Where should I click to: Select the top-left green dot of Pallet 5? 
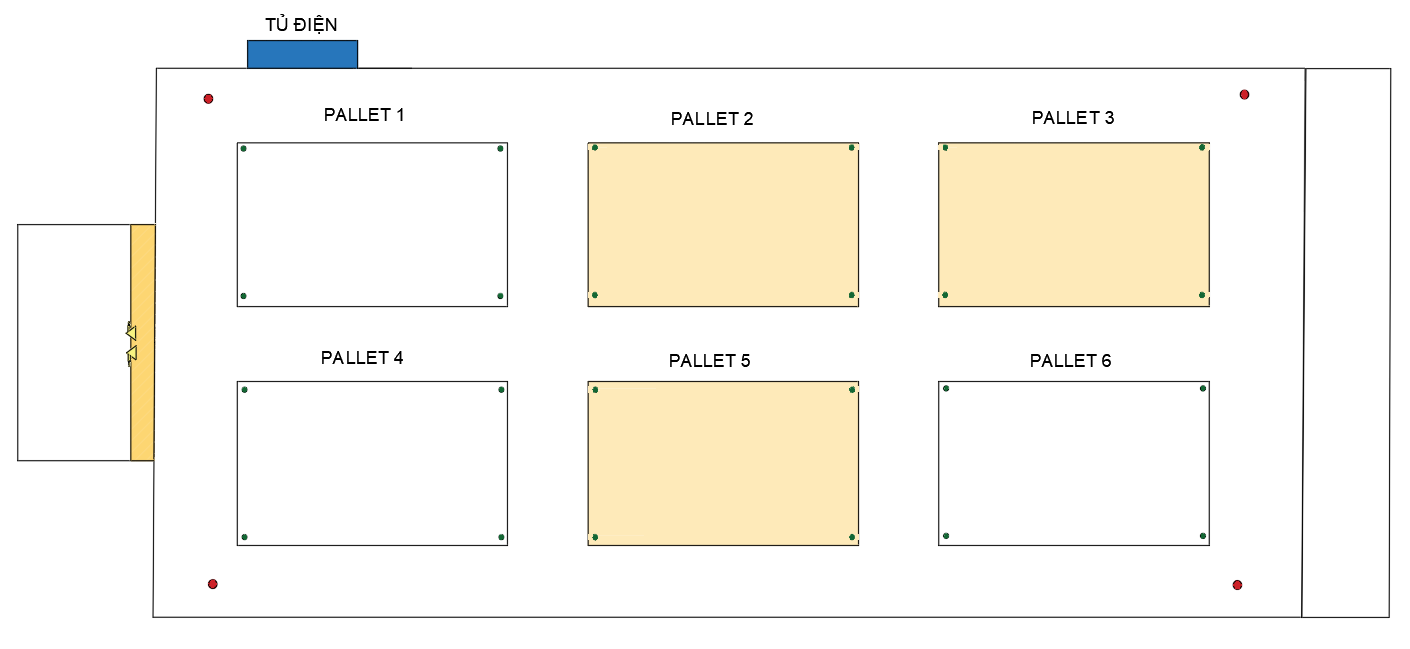[x=595, y=390]
